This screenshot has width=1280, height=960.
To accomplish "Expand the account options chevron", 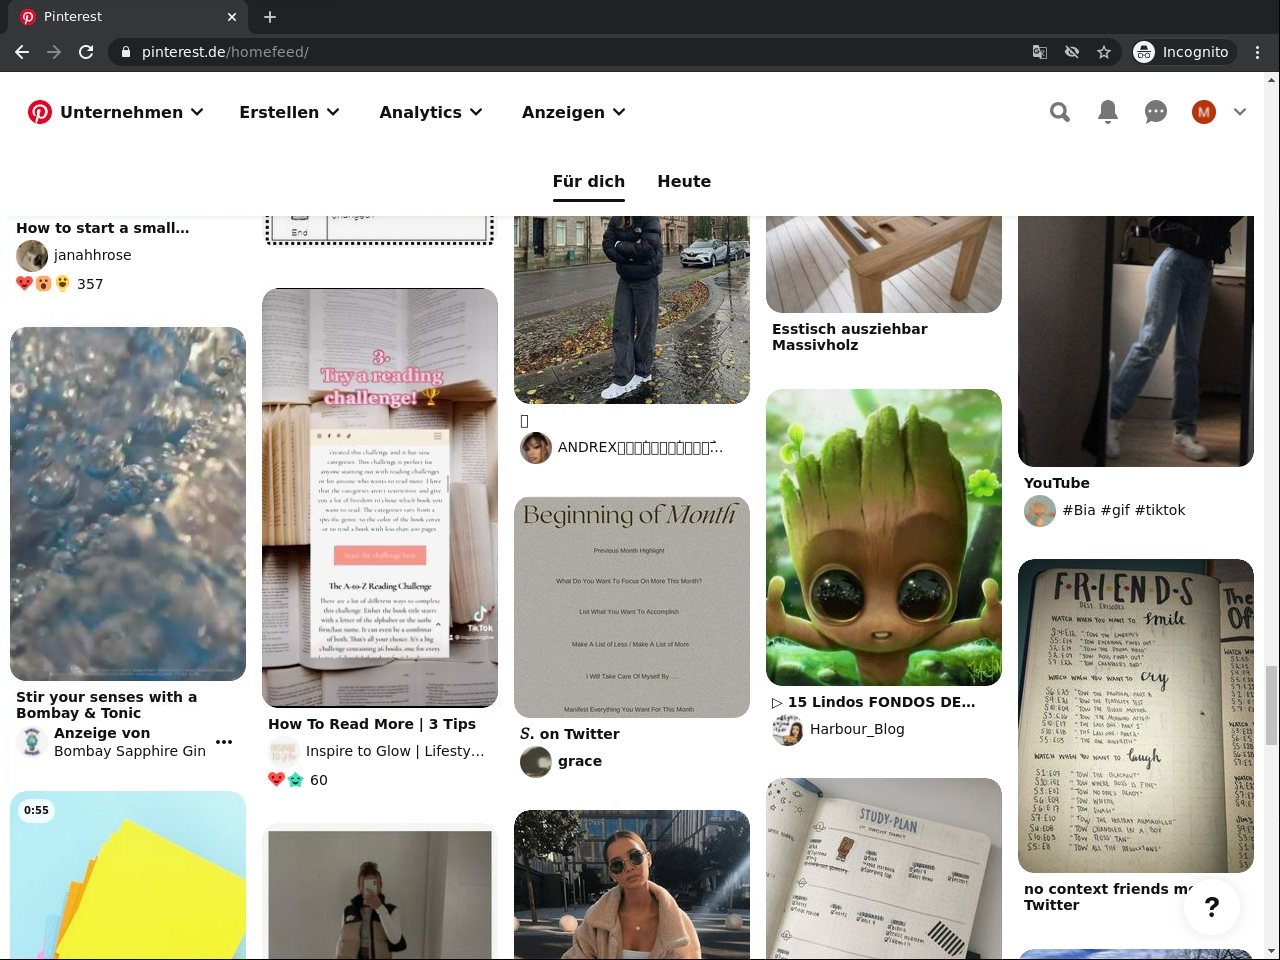I will [1240, 112].
